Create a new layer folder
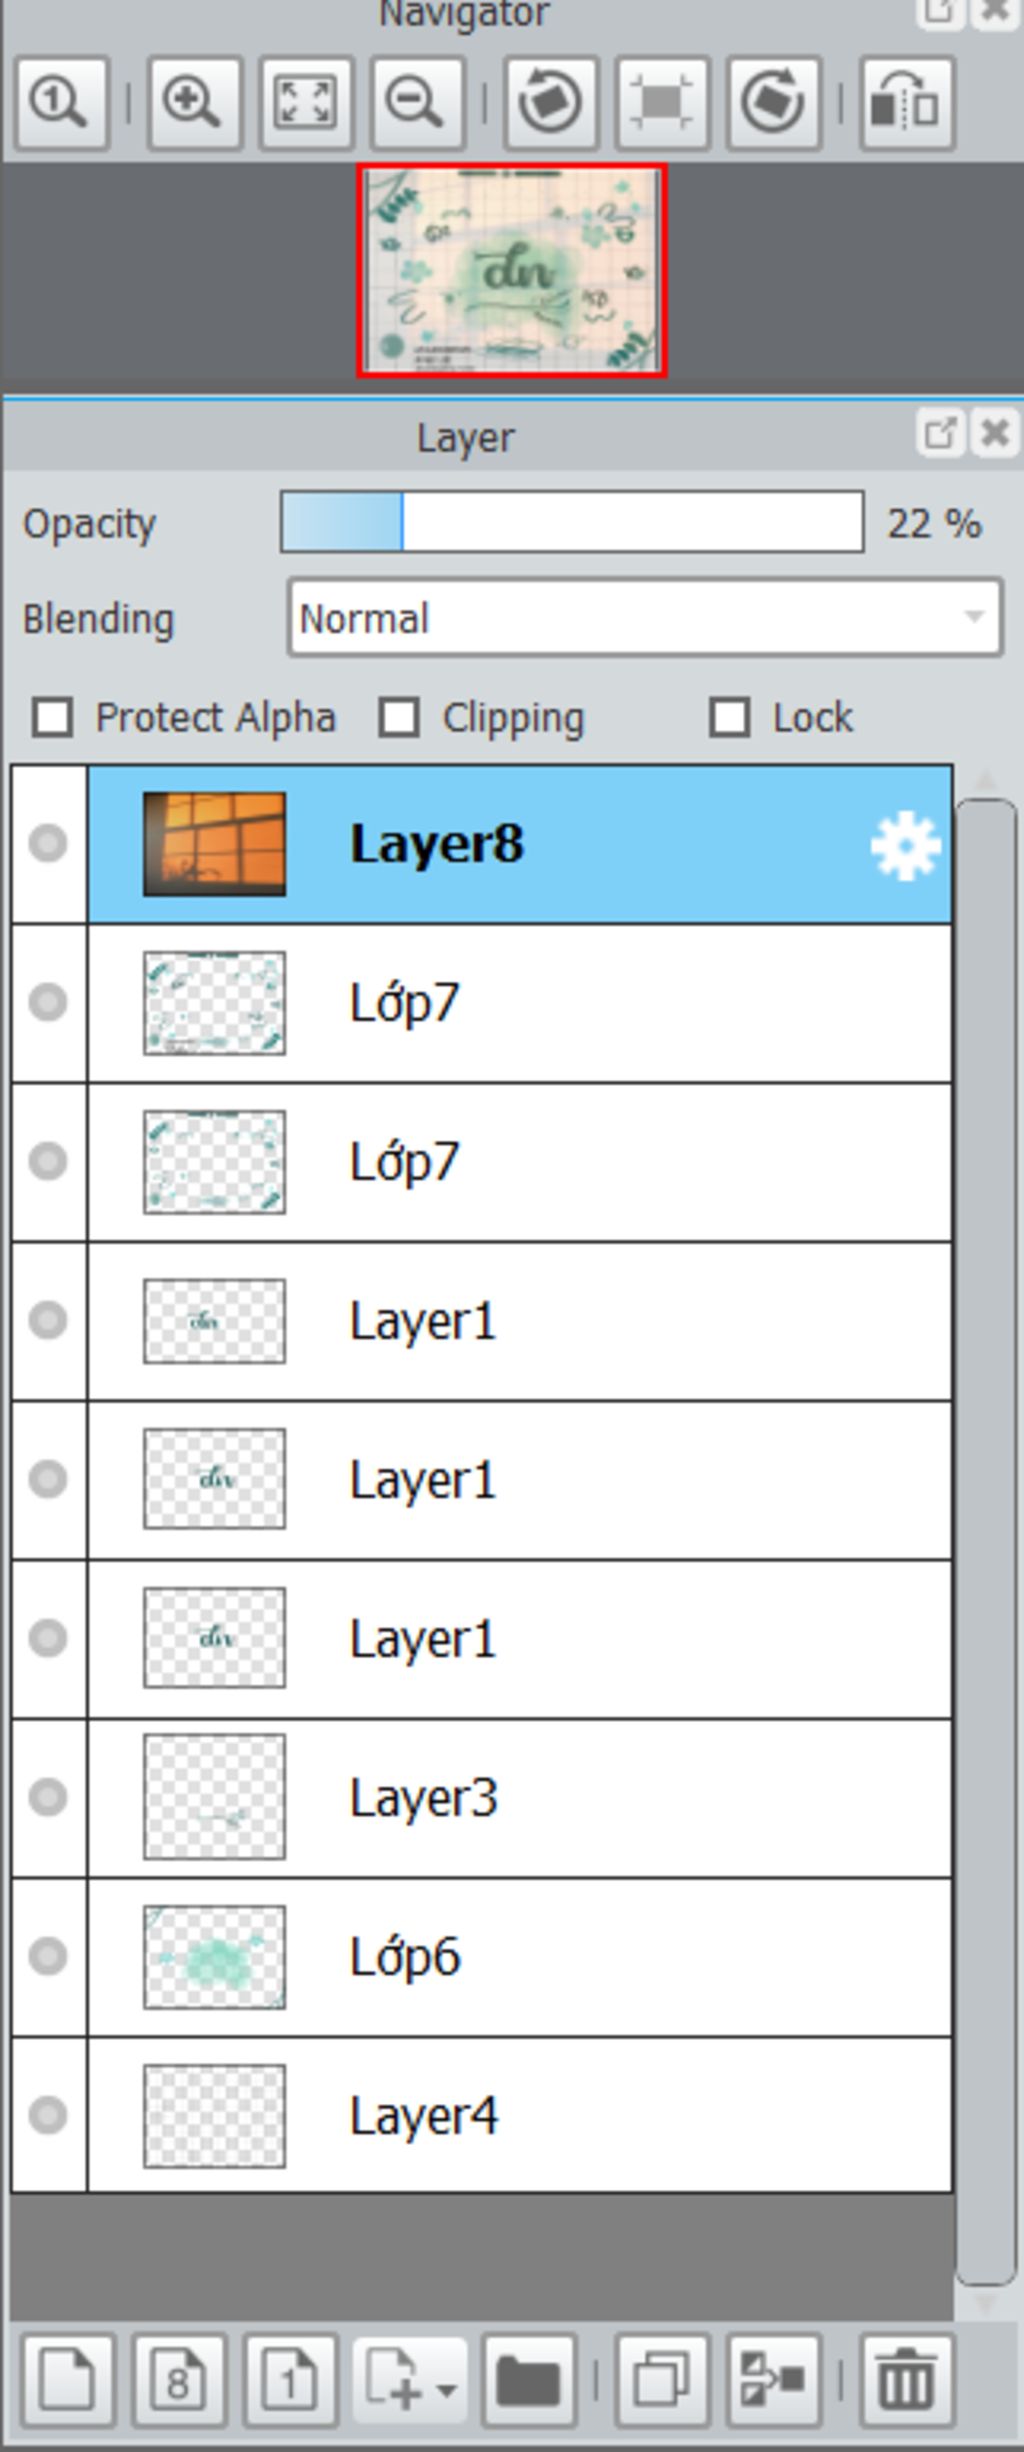The image size is (1024, 2452). [x=528, y=2382]
